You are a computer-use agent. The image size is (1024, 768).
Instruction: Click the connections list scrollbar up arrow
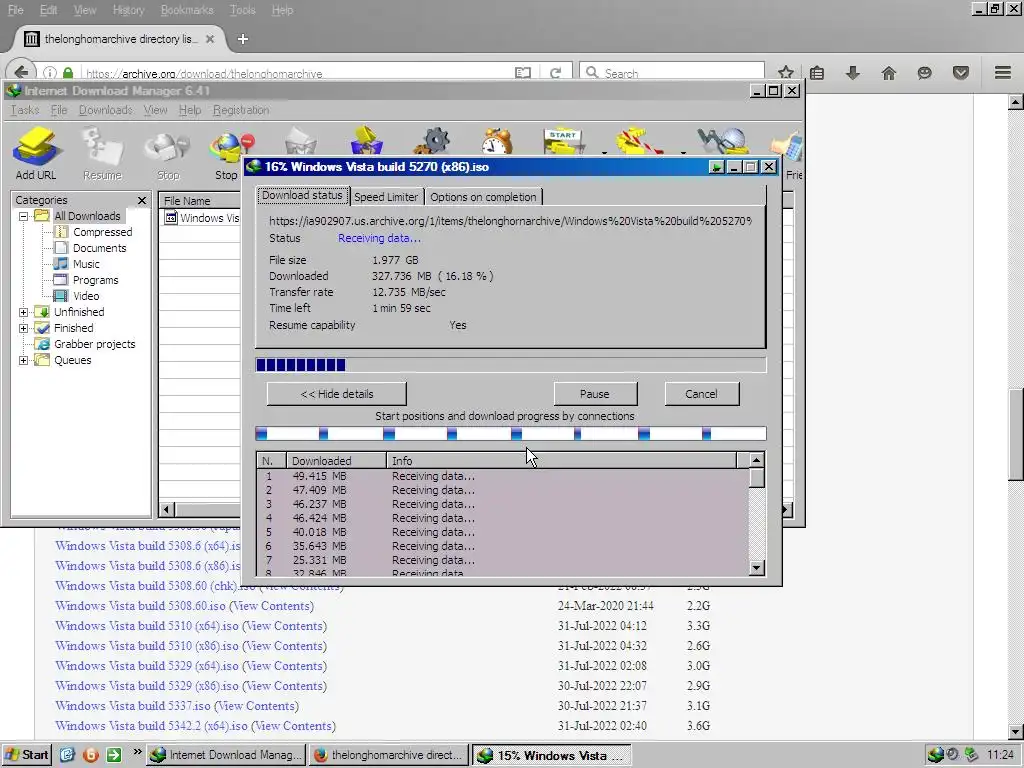click(x=756, y=460)
